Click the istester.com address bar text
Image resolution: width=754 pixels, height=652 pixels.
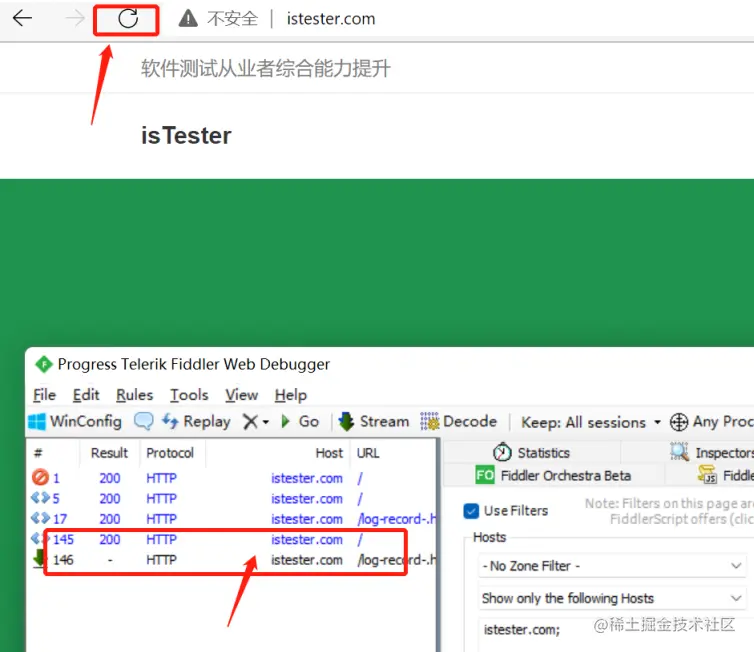pos(331,19)
